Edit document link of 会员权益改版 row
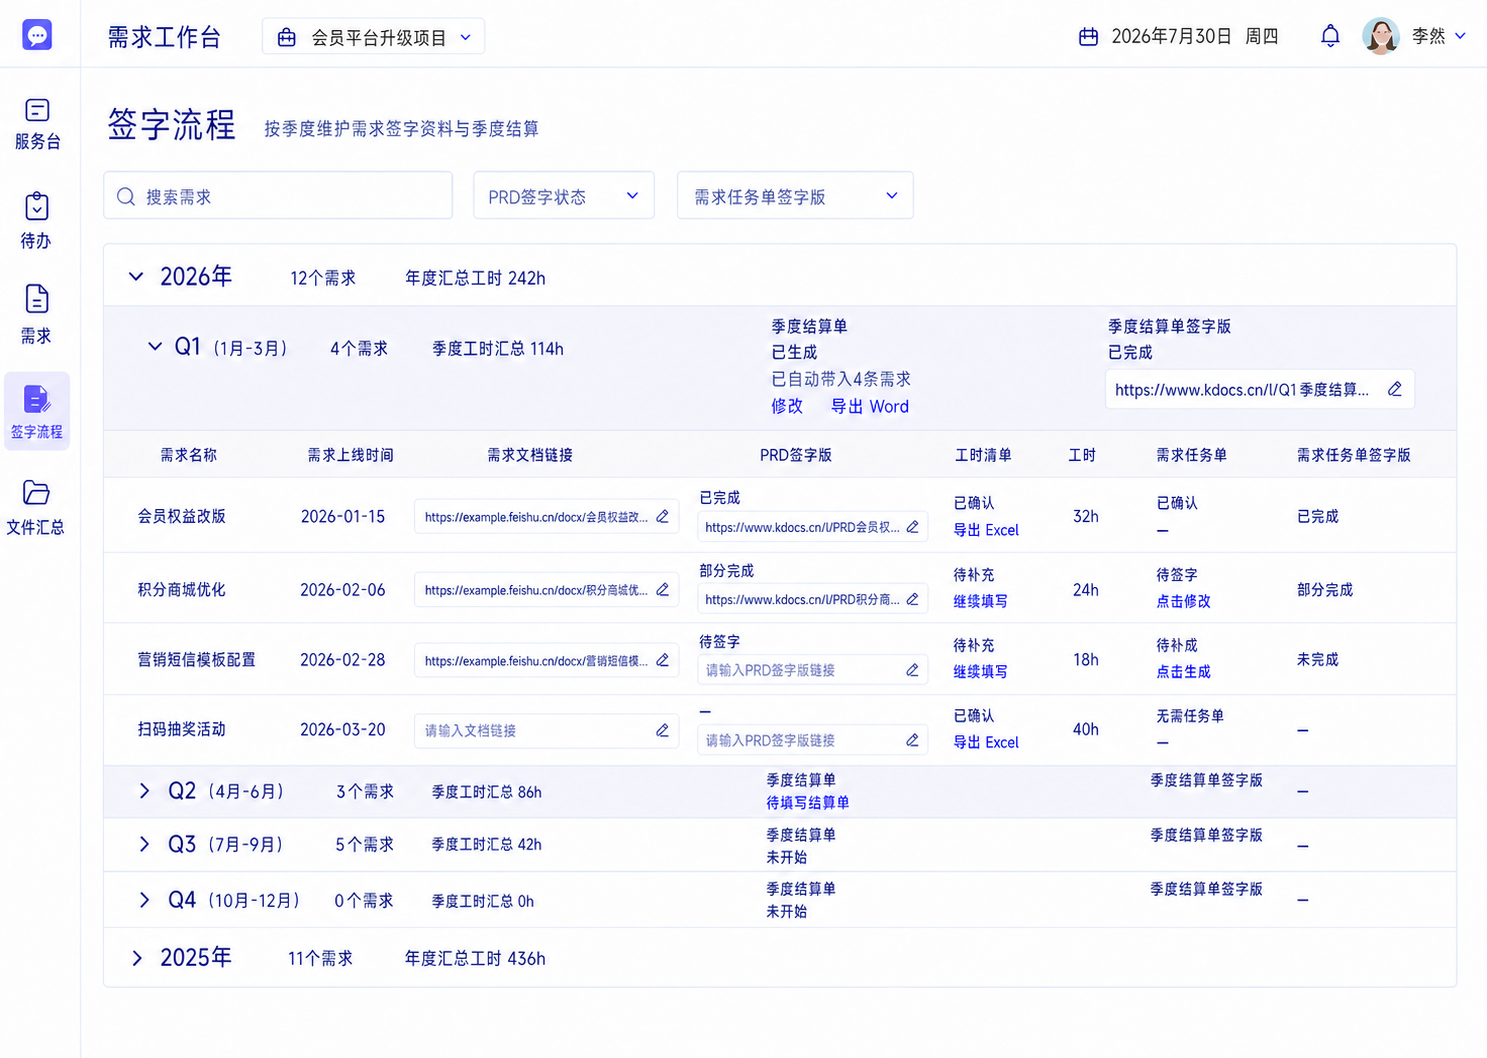Image resolution: width=1487 pixels, height=1058 pixels. 662,517
